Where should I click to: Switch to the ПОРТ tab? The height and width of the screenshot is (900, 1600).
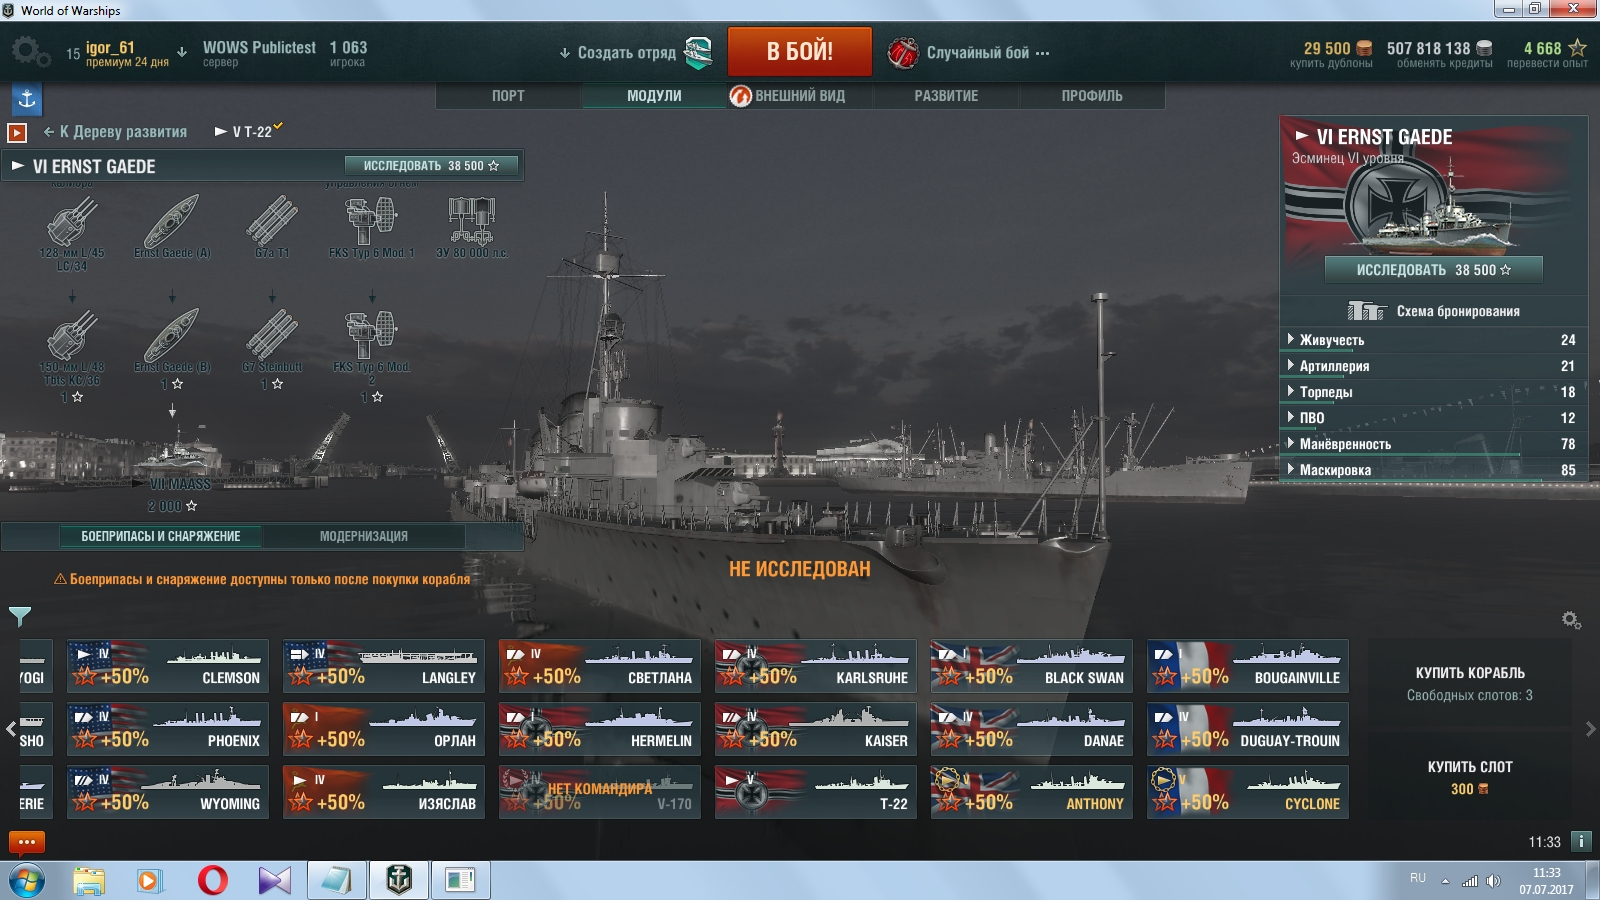tap(508, 96)
